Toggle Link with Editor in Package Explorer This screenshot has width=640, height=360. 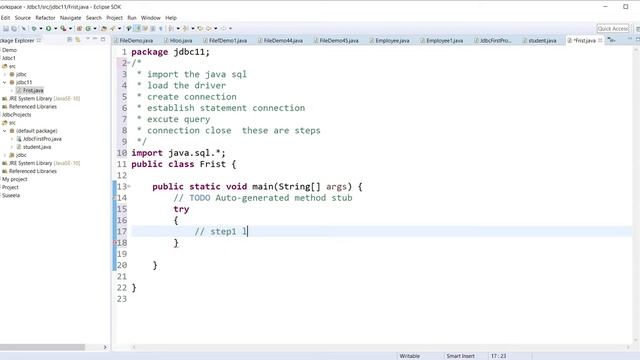[x=78, y=40]
